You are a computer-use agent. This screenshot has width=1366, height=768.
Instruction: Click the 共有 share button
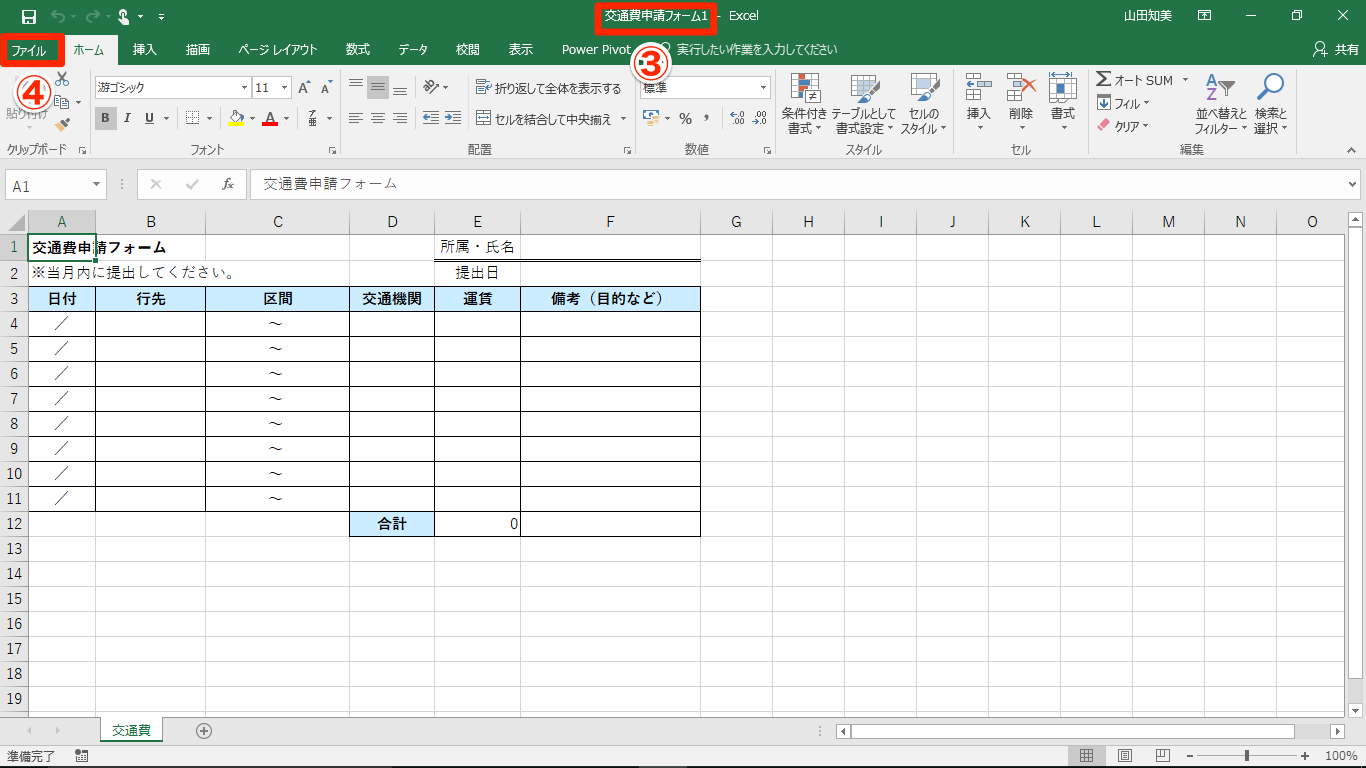click(1336, 49)
